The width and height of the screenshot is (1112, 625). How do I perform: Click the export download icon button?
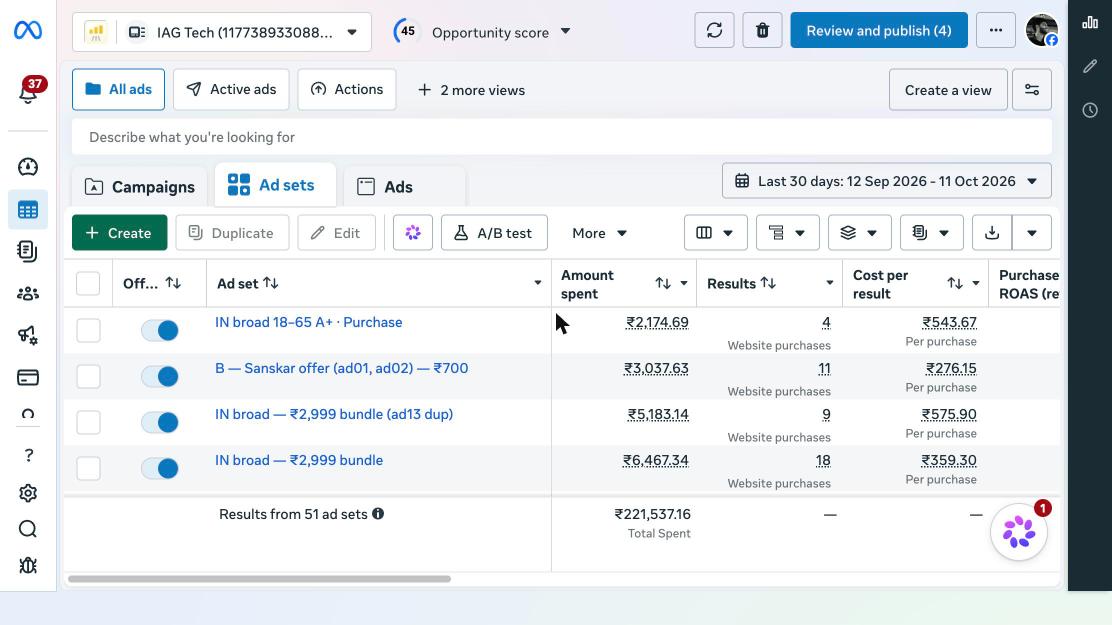click(x=992, y=233)
